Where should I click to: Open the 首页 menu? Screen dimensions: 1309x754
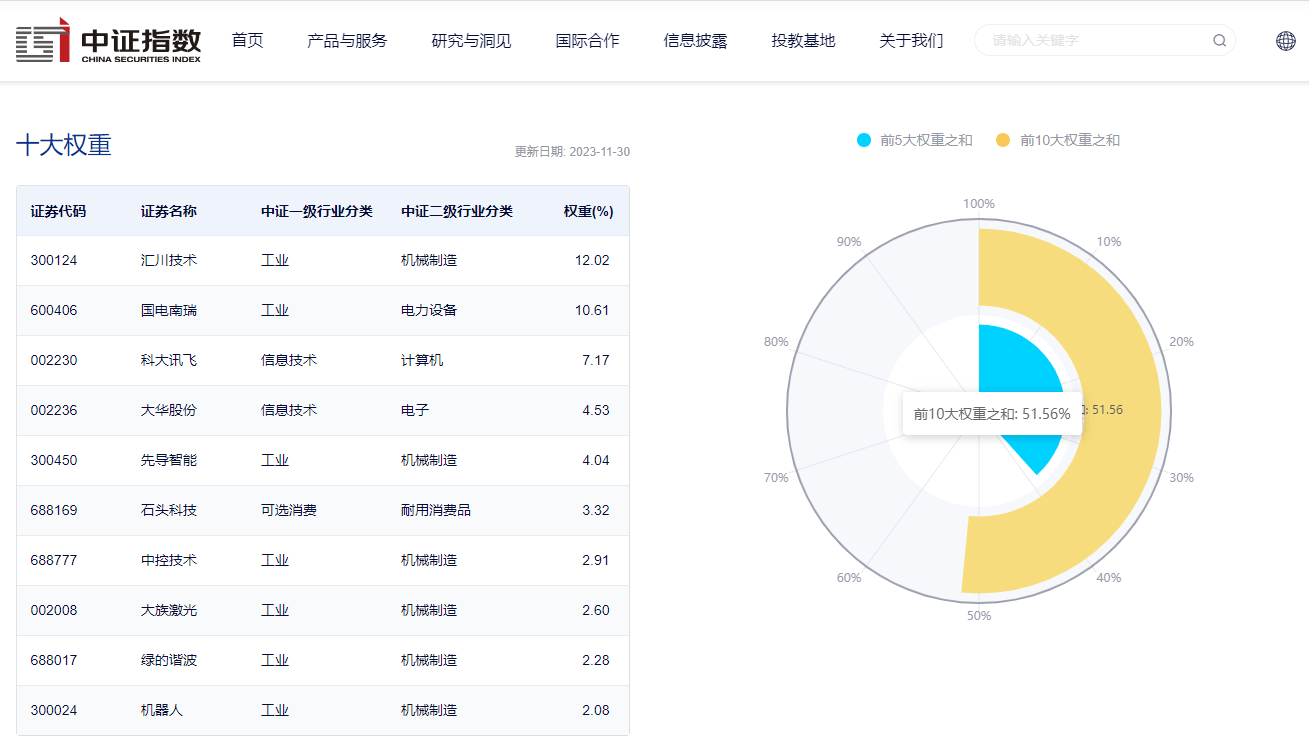tap(247, 41)
